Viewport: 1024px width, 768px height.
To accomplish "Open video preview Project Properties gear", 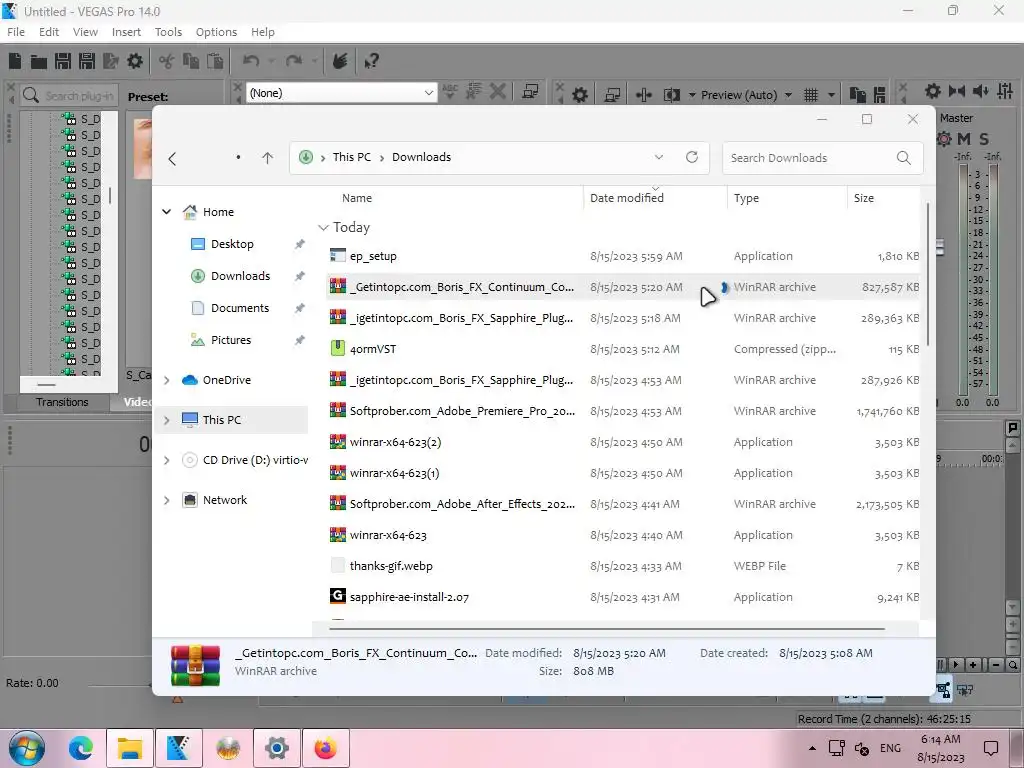I will (579, 95).
